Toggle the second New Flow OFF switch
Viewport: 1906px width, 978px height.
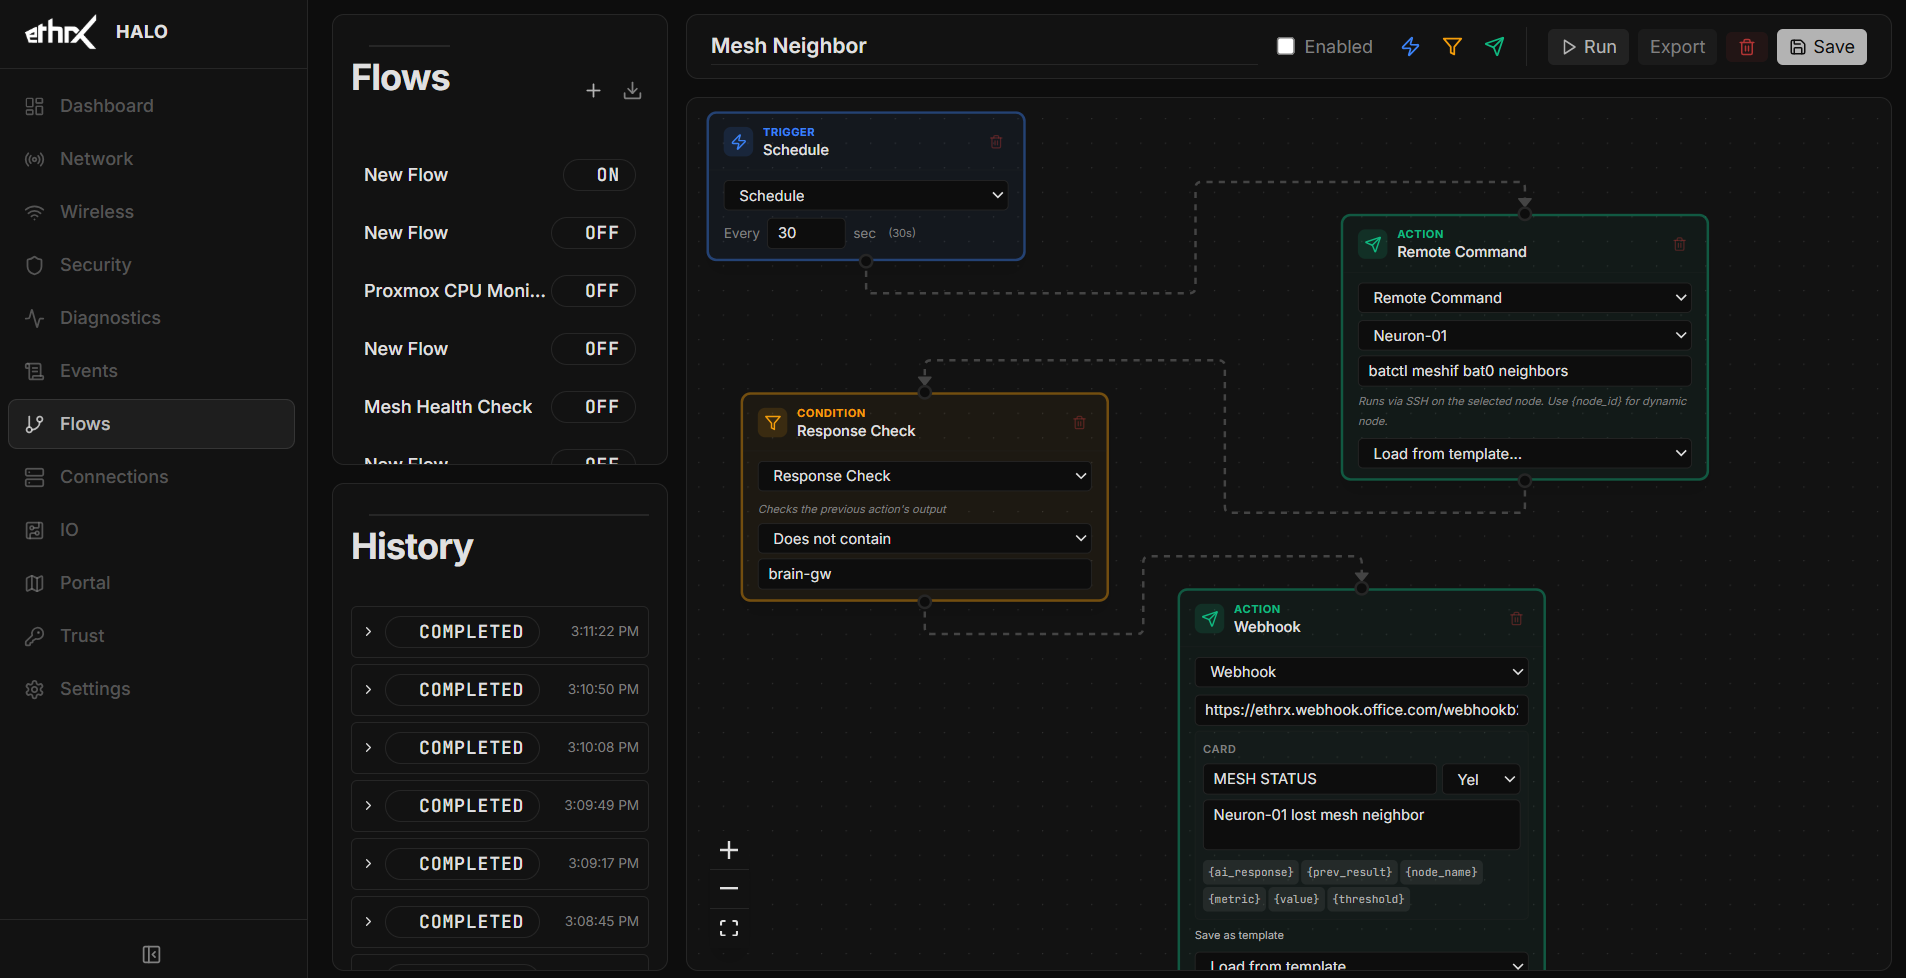(x=594, y=233)
